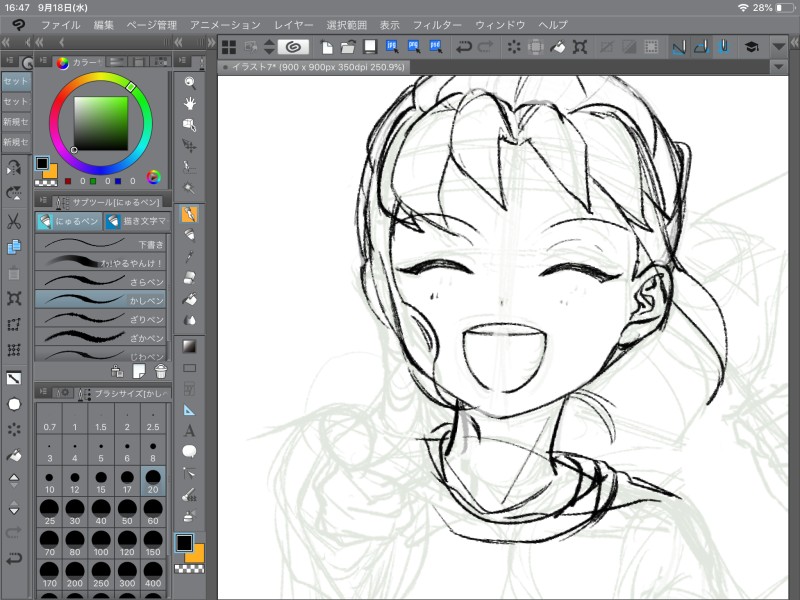The width and height of the screenshot is (800, 600).
Task: Open ウィンドウ menu
Action: [500, 25]
